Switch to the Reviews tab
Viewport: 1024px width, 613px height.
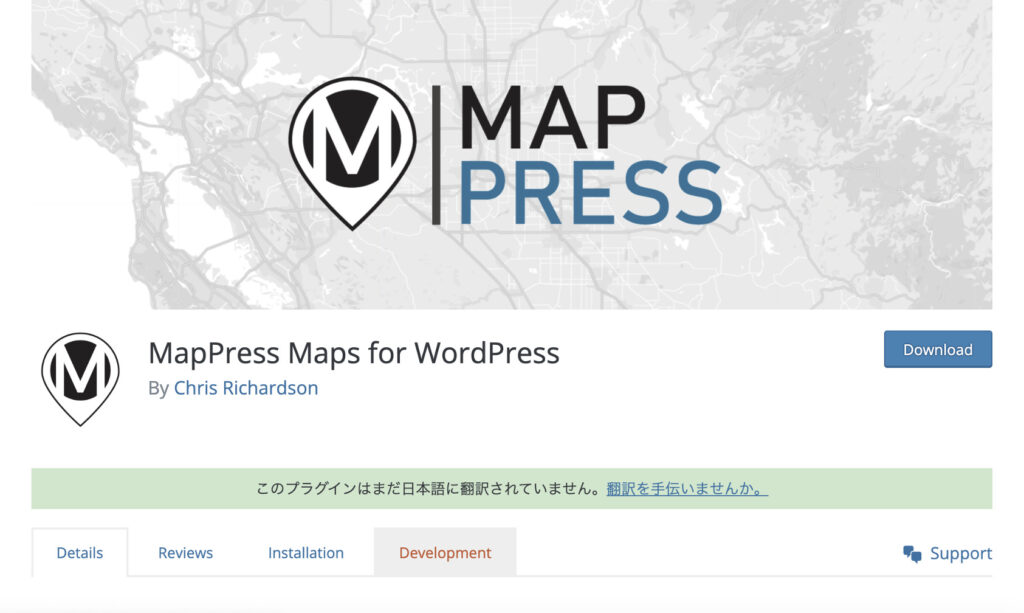click(185, 553)
